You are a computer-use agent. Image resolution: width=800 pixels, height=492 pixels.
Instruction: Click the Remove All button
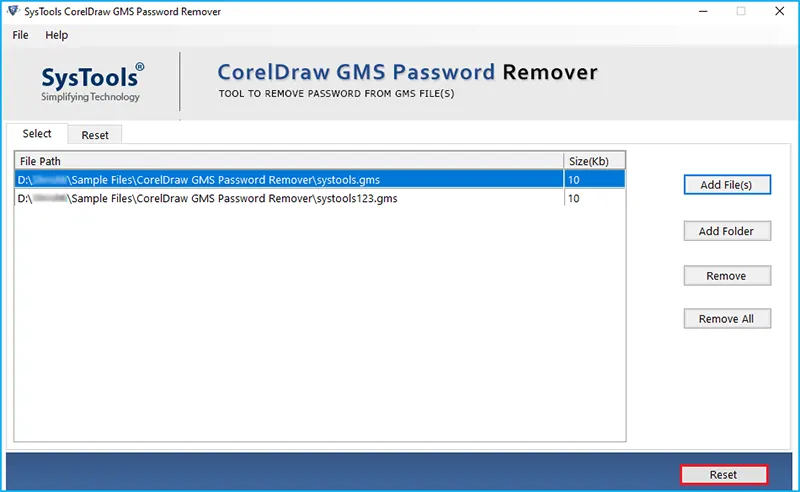pos(727,319)
